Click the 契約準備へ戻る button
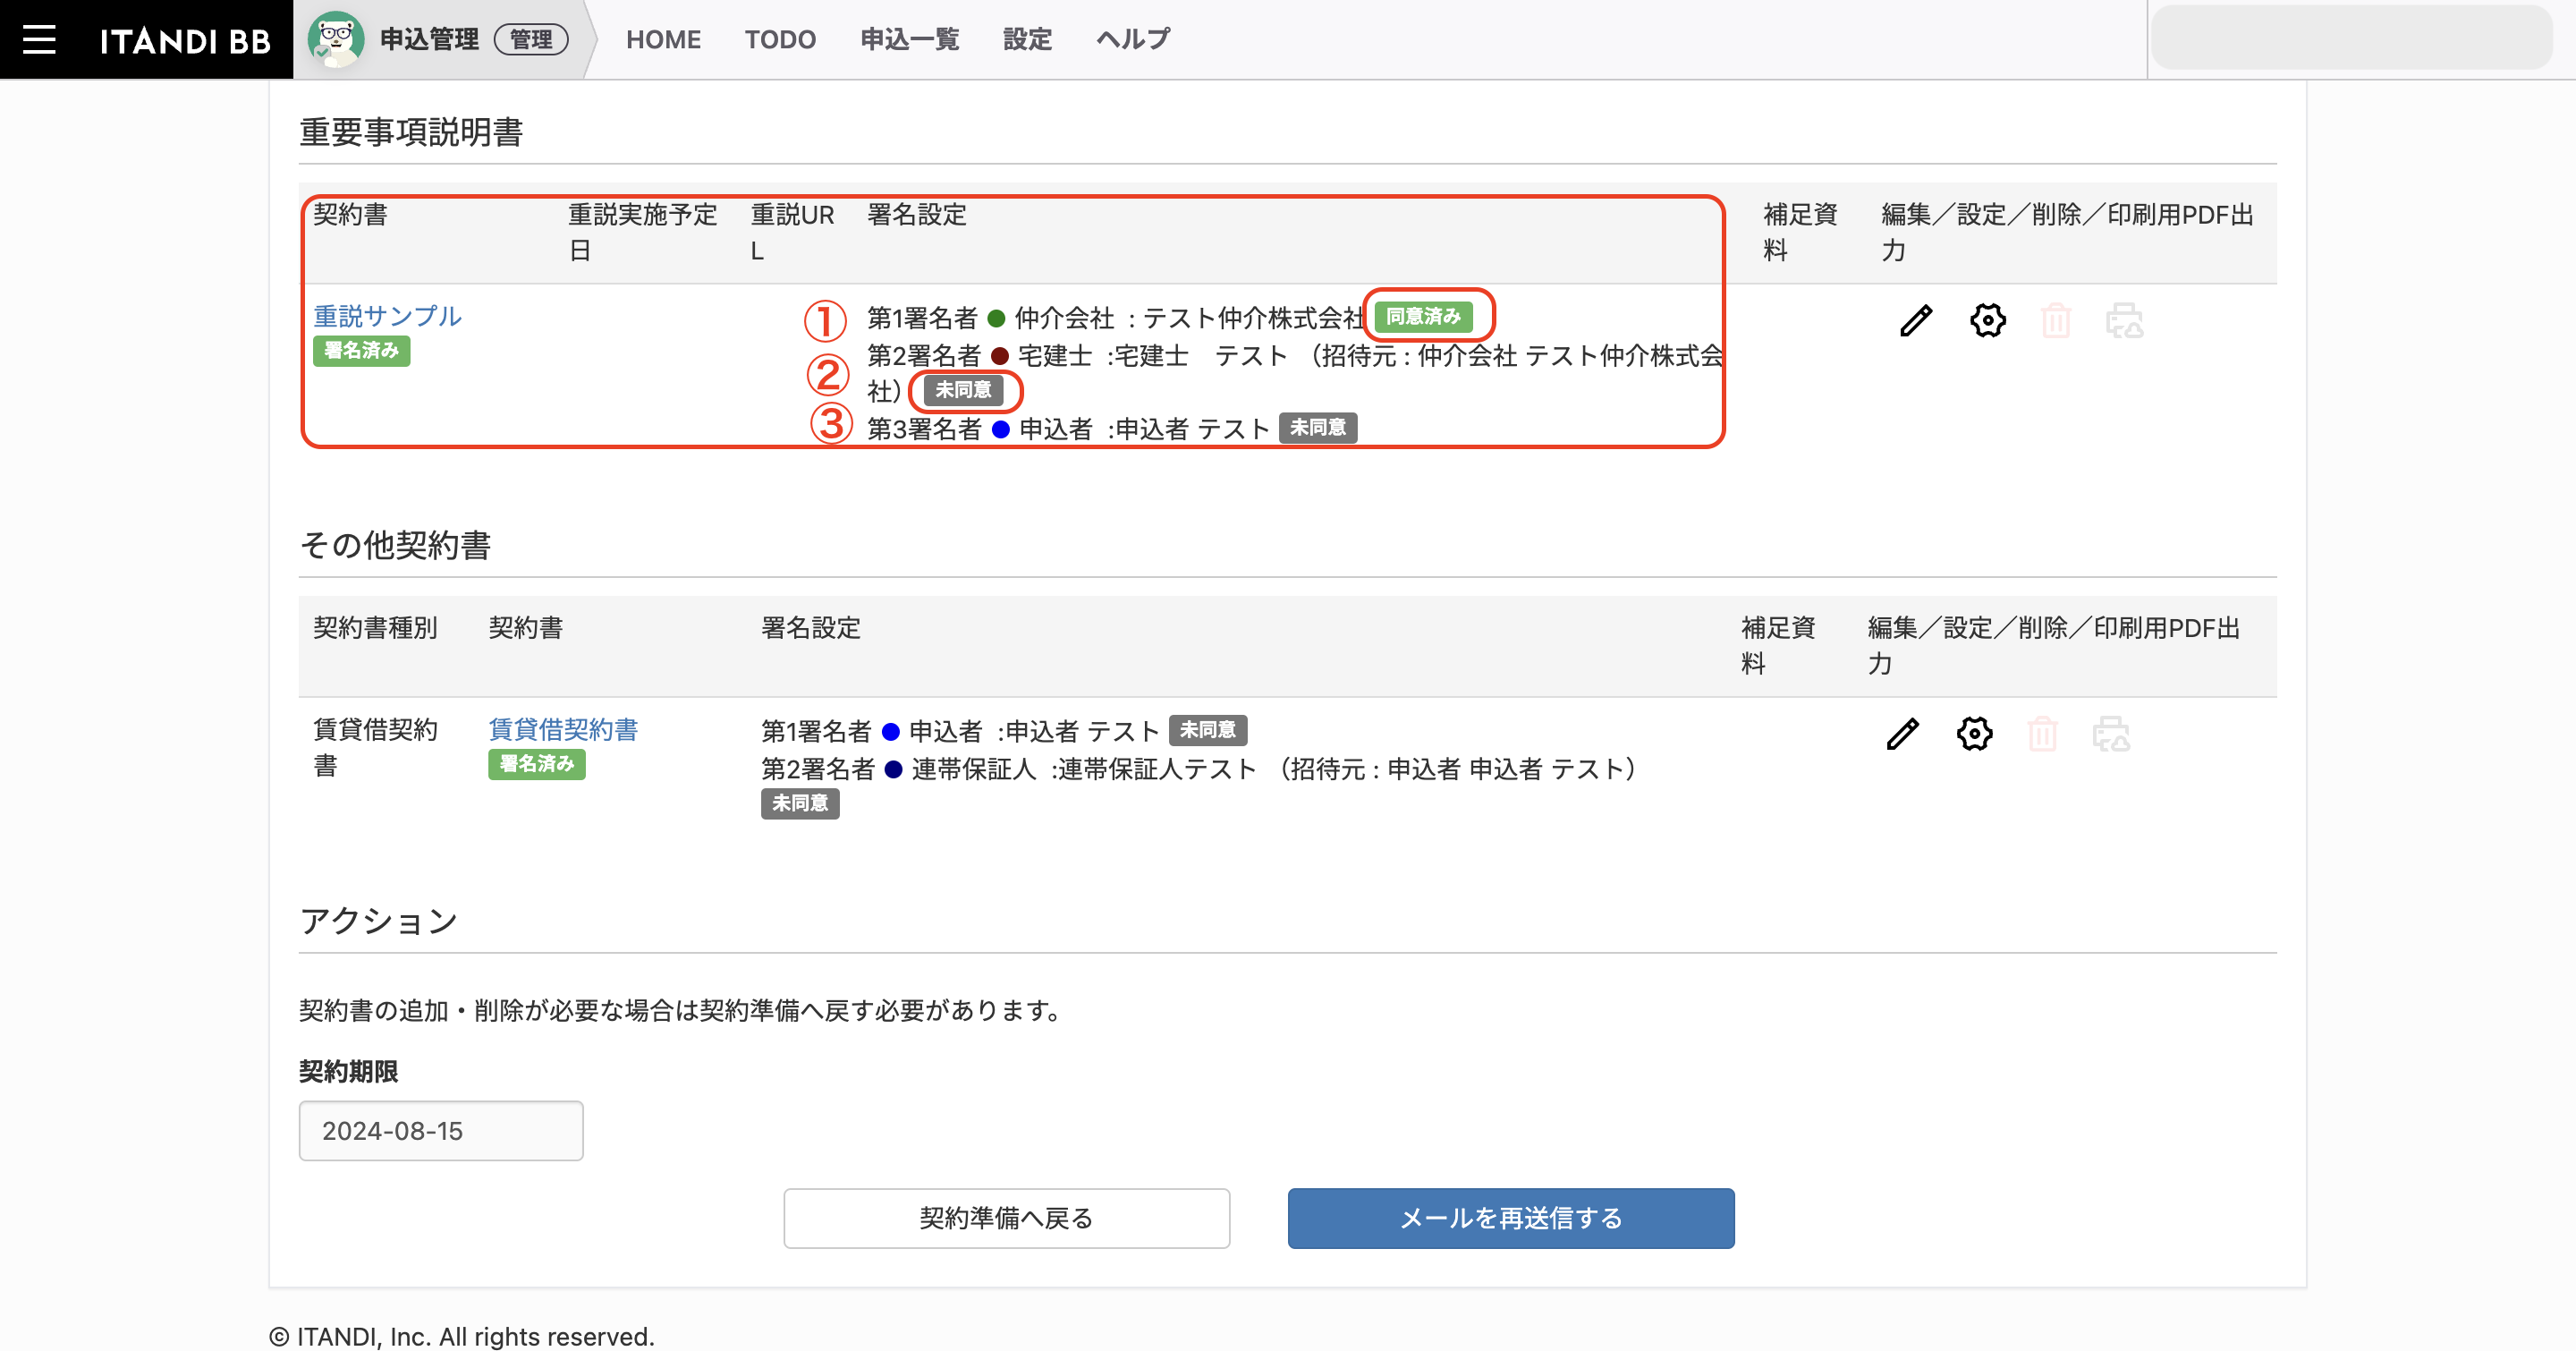The image size is (2576, 1351). 1006,1218
